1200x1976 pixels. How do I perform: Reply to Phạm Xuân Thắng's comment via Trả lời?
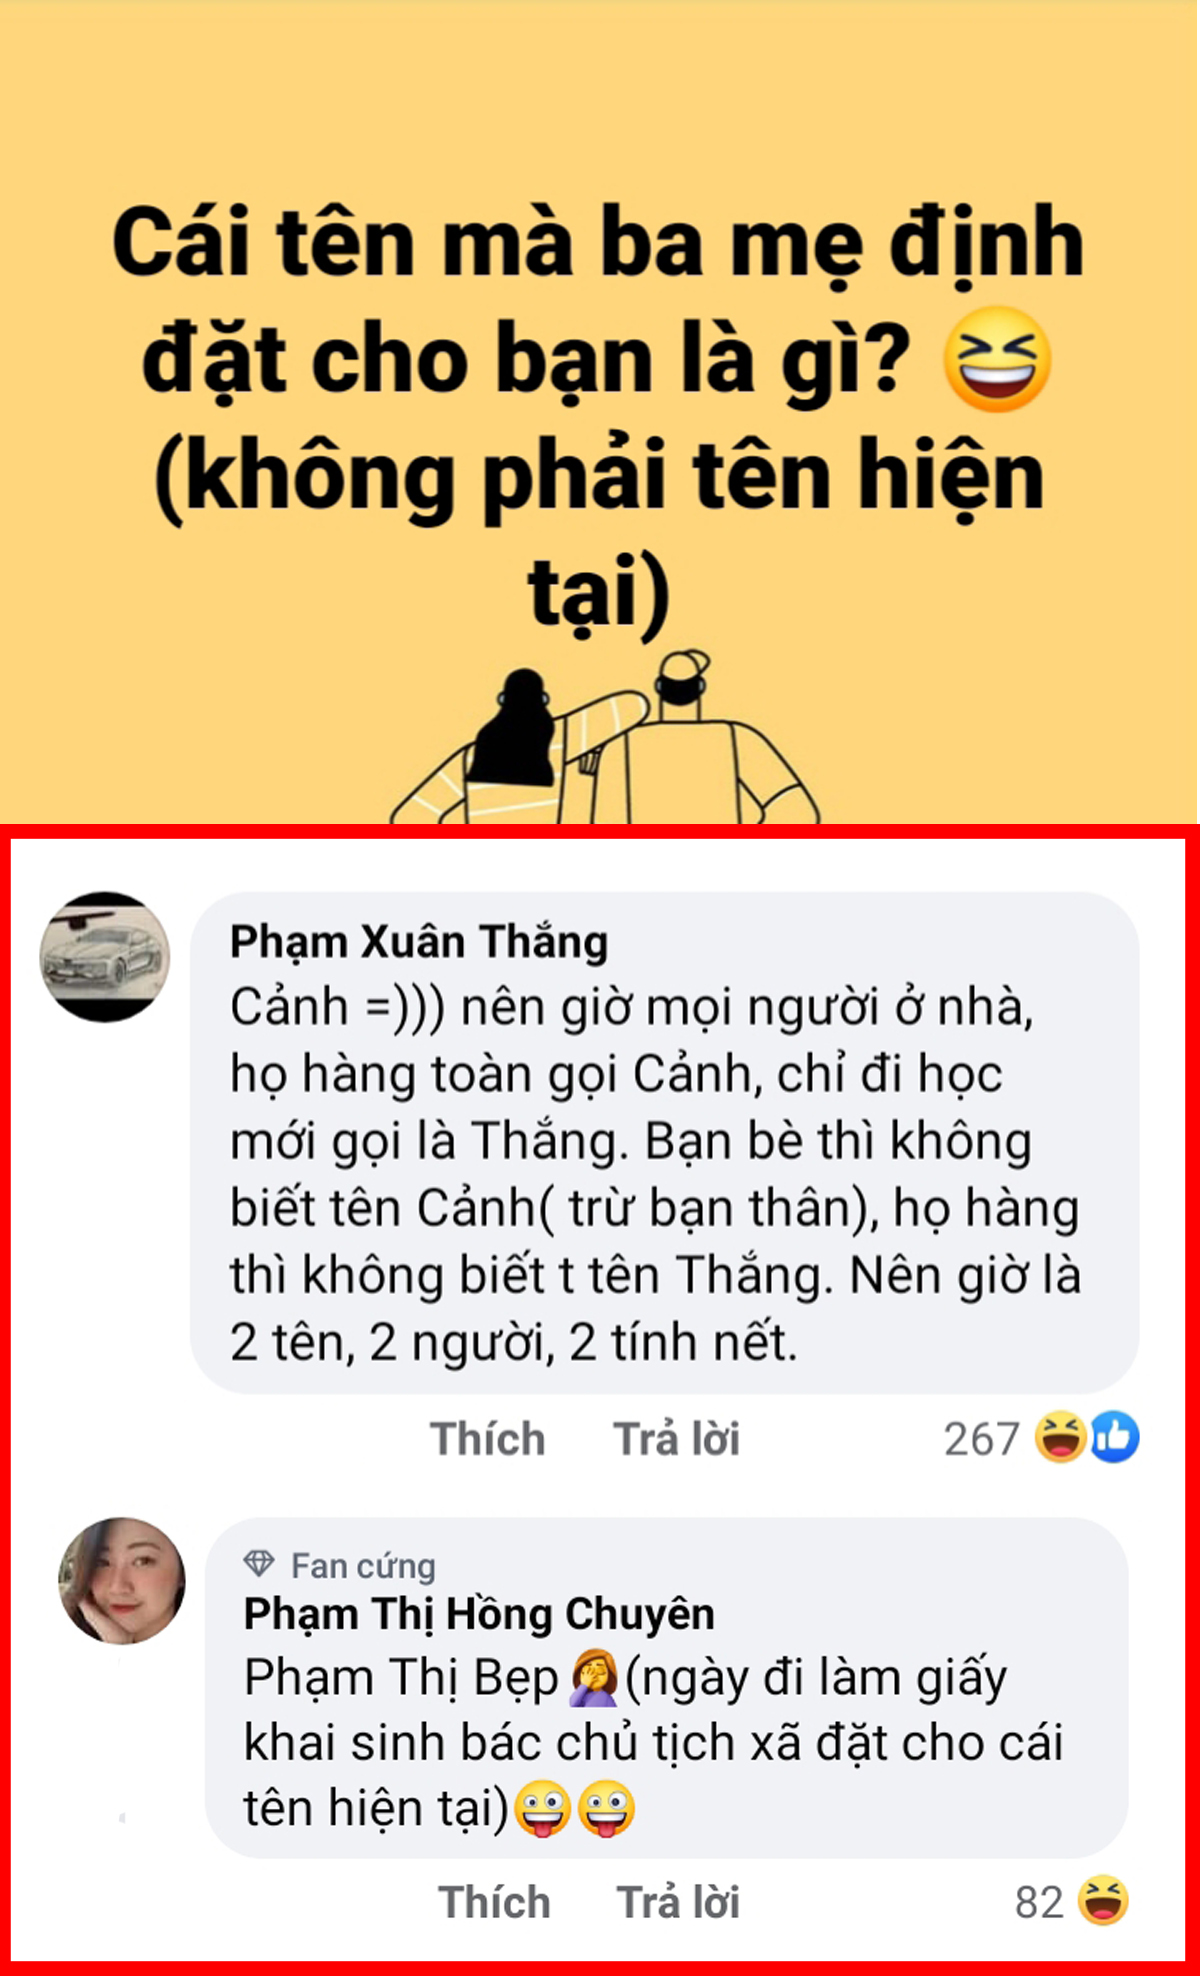coord(676,1439)
